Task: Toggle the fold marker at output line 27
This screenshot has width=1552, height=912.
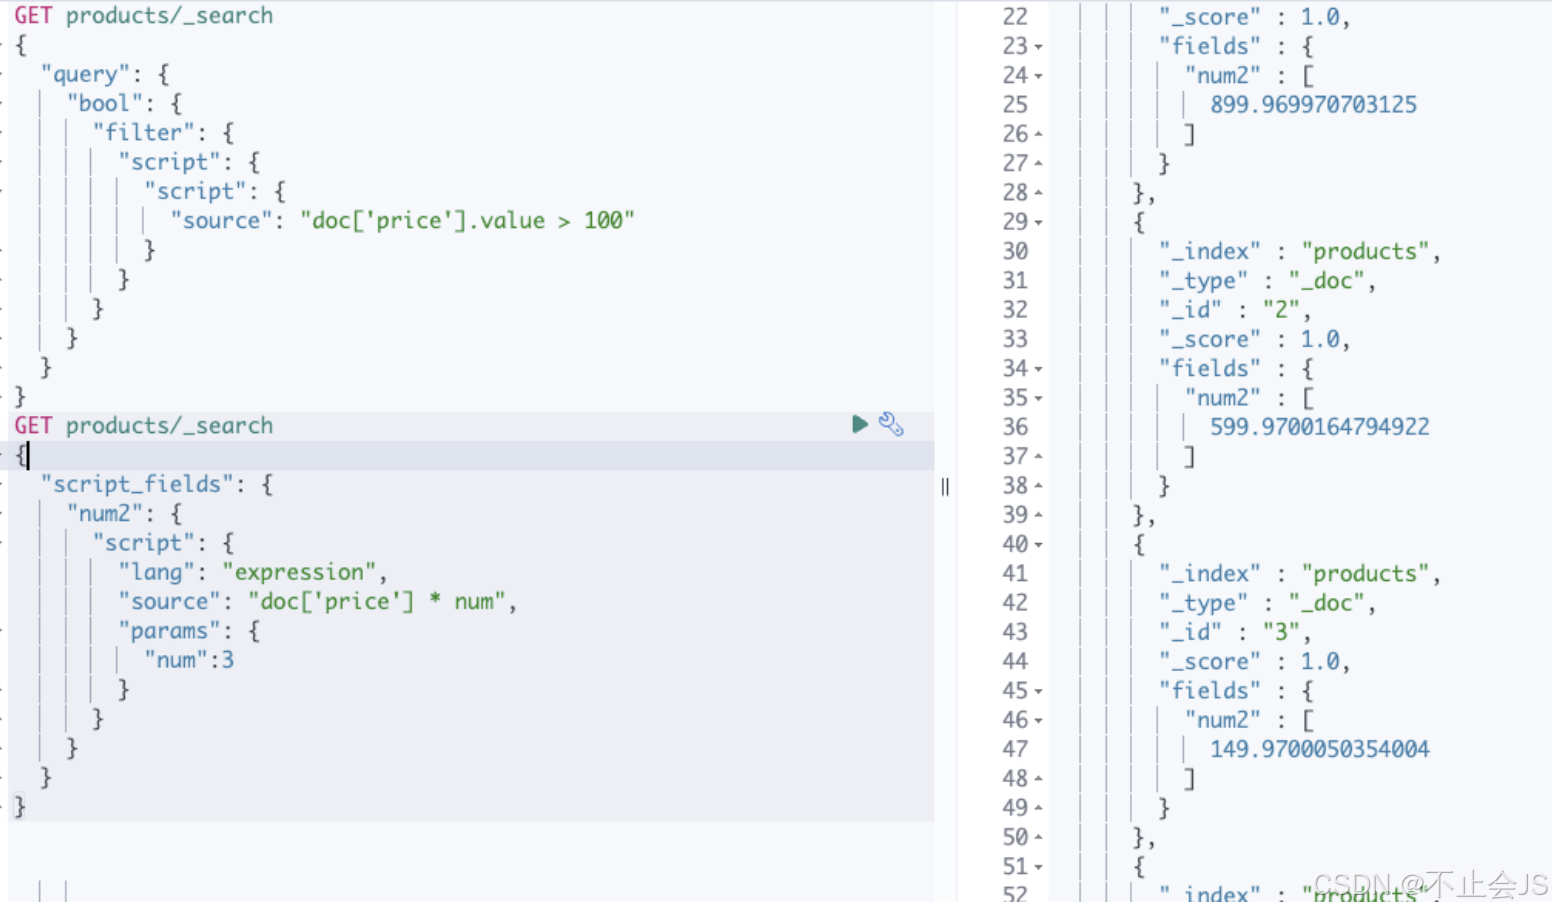Action: coord(1038,163)
